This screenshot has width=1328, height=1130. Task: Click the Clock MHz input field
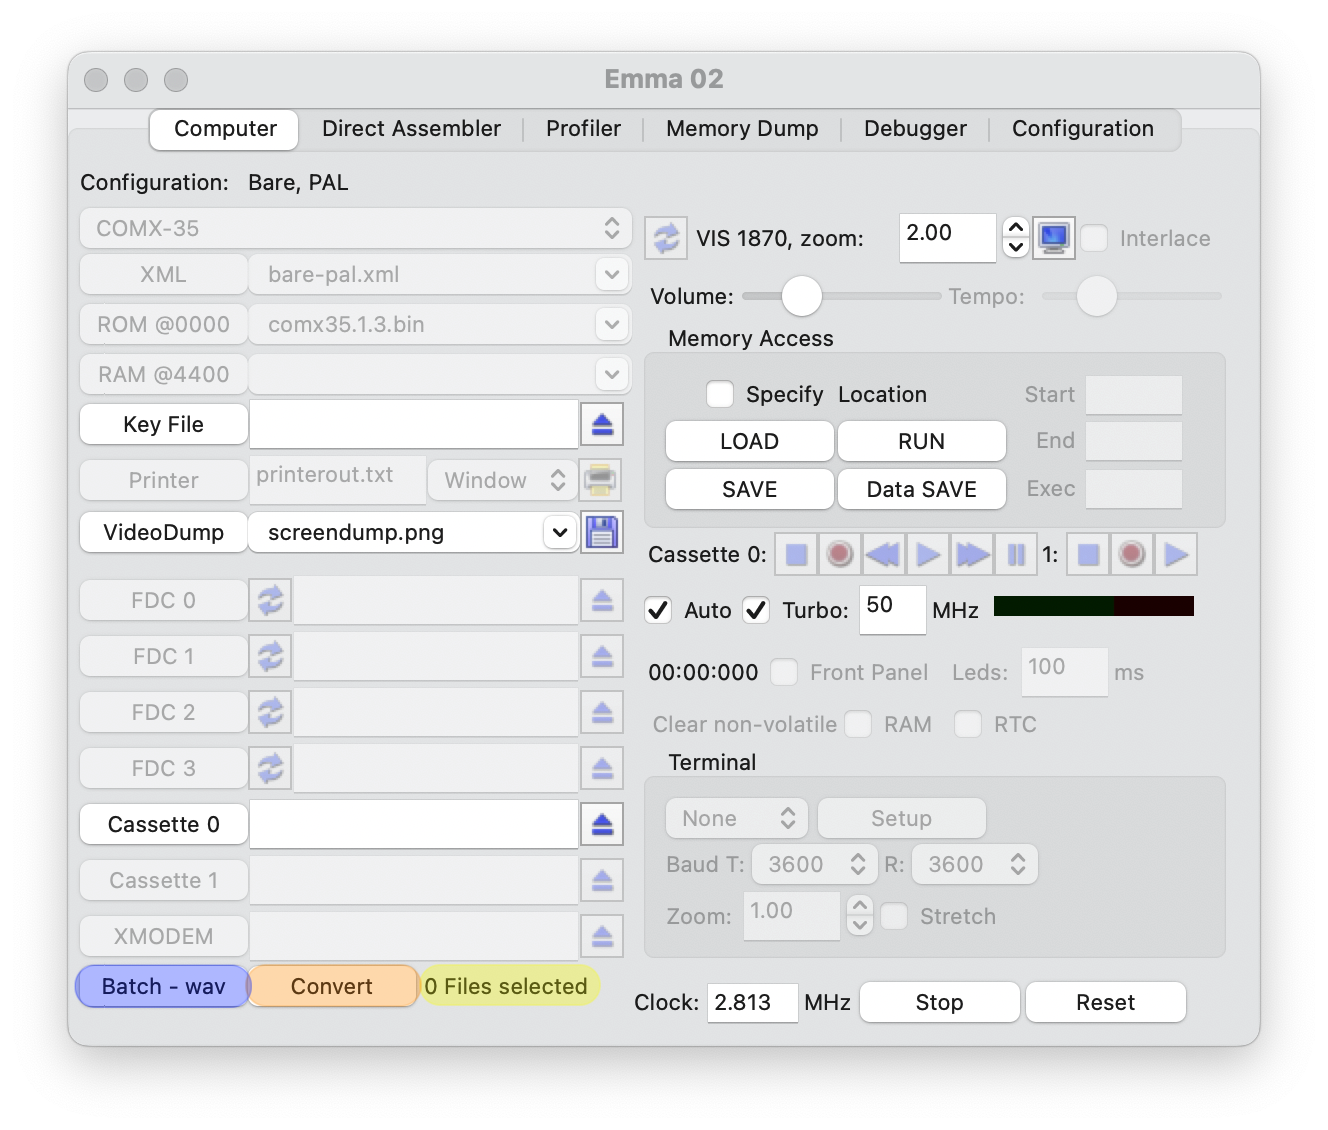pos(752,1002)
